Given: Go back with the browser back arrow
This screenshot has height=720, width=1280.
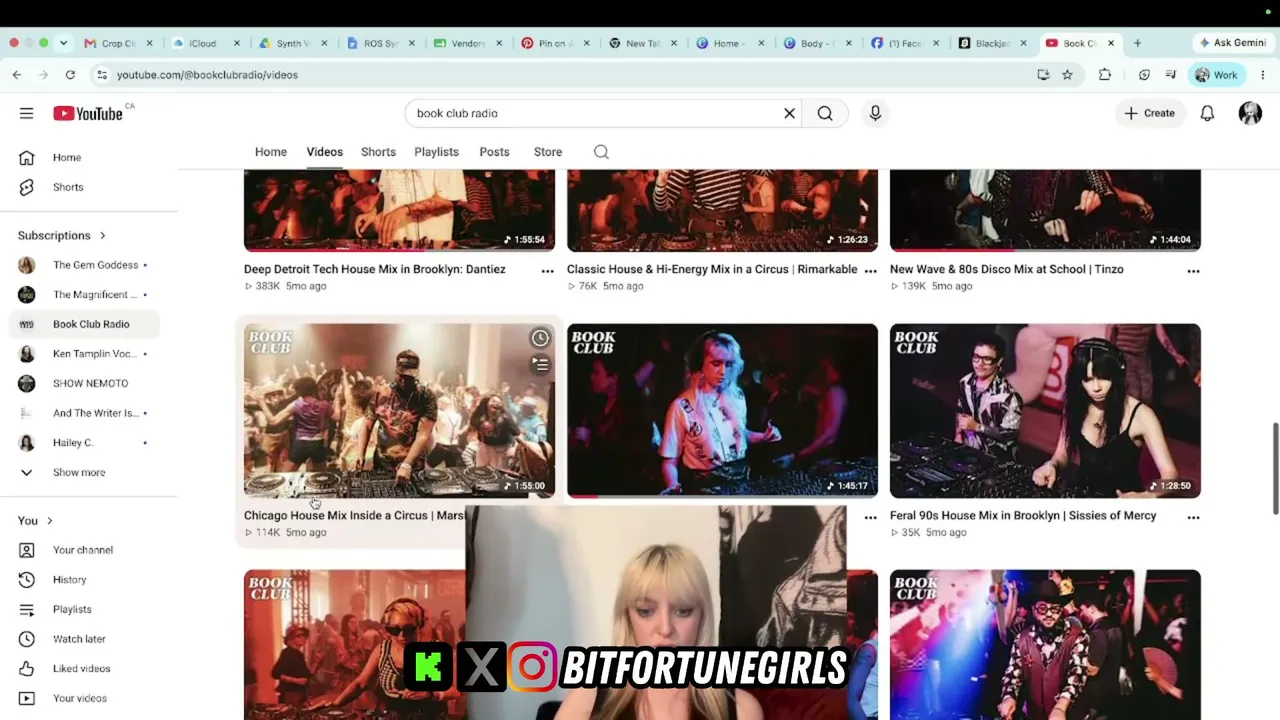Looking at the screenshot, I should (17, 75).
